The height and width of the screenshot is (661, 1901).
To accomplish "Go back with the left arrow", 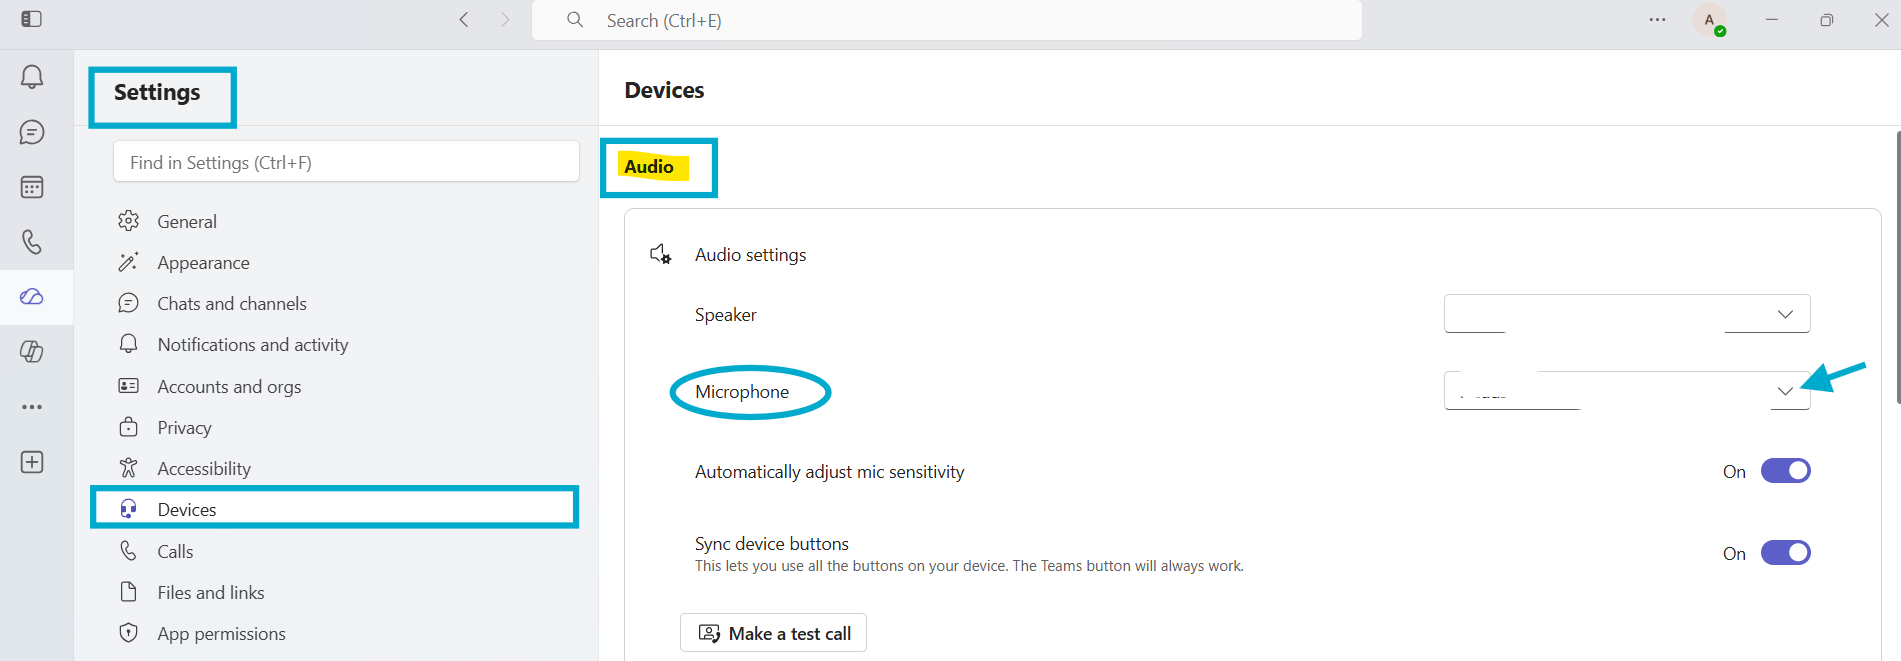I will click(x=464, y=19).
